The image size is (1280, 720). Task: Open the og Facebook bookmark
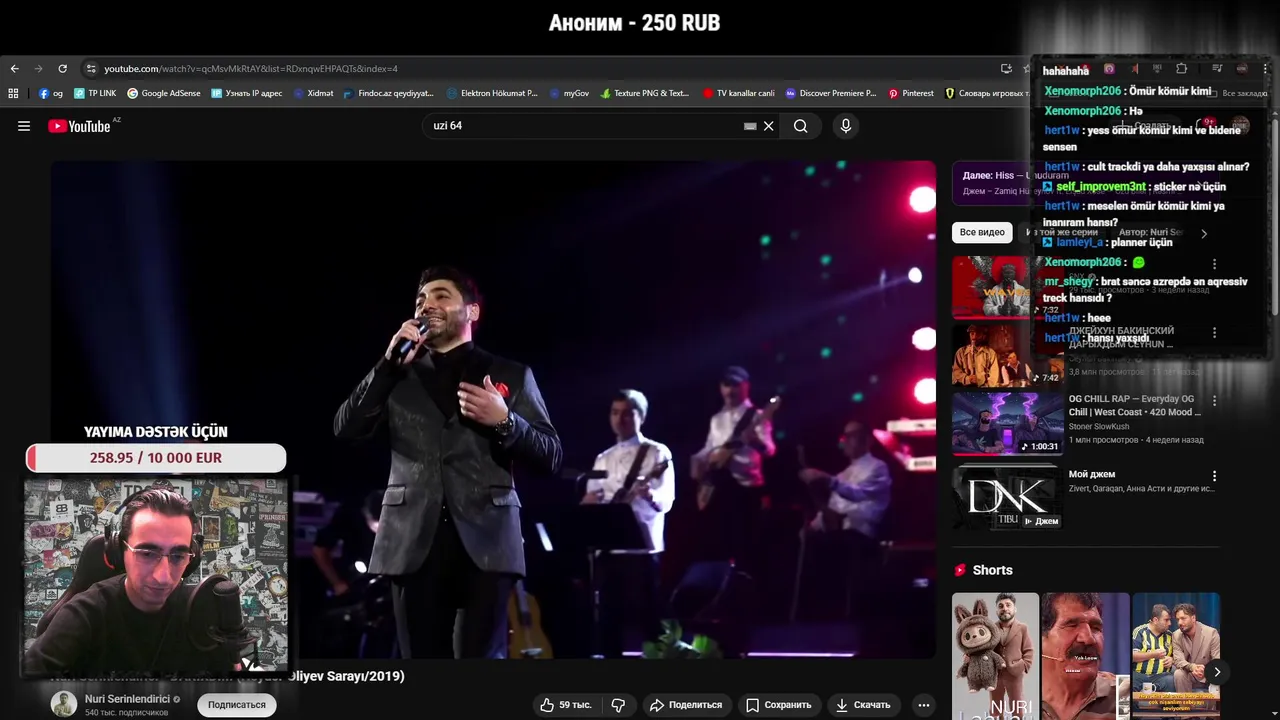51,93
